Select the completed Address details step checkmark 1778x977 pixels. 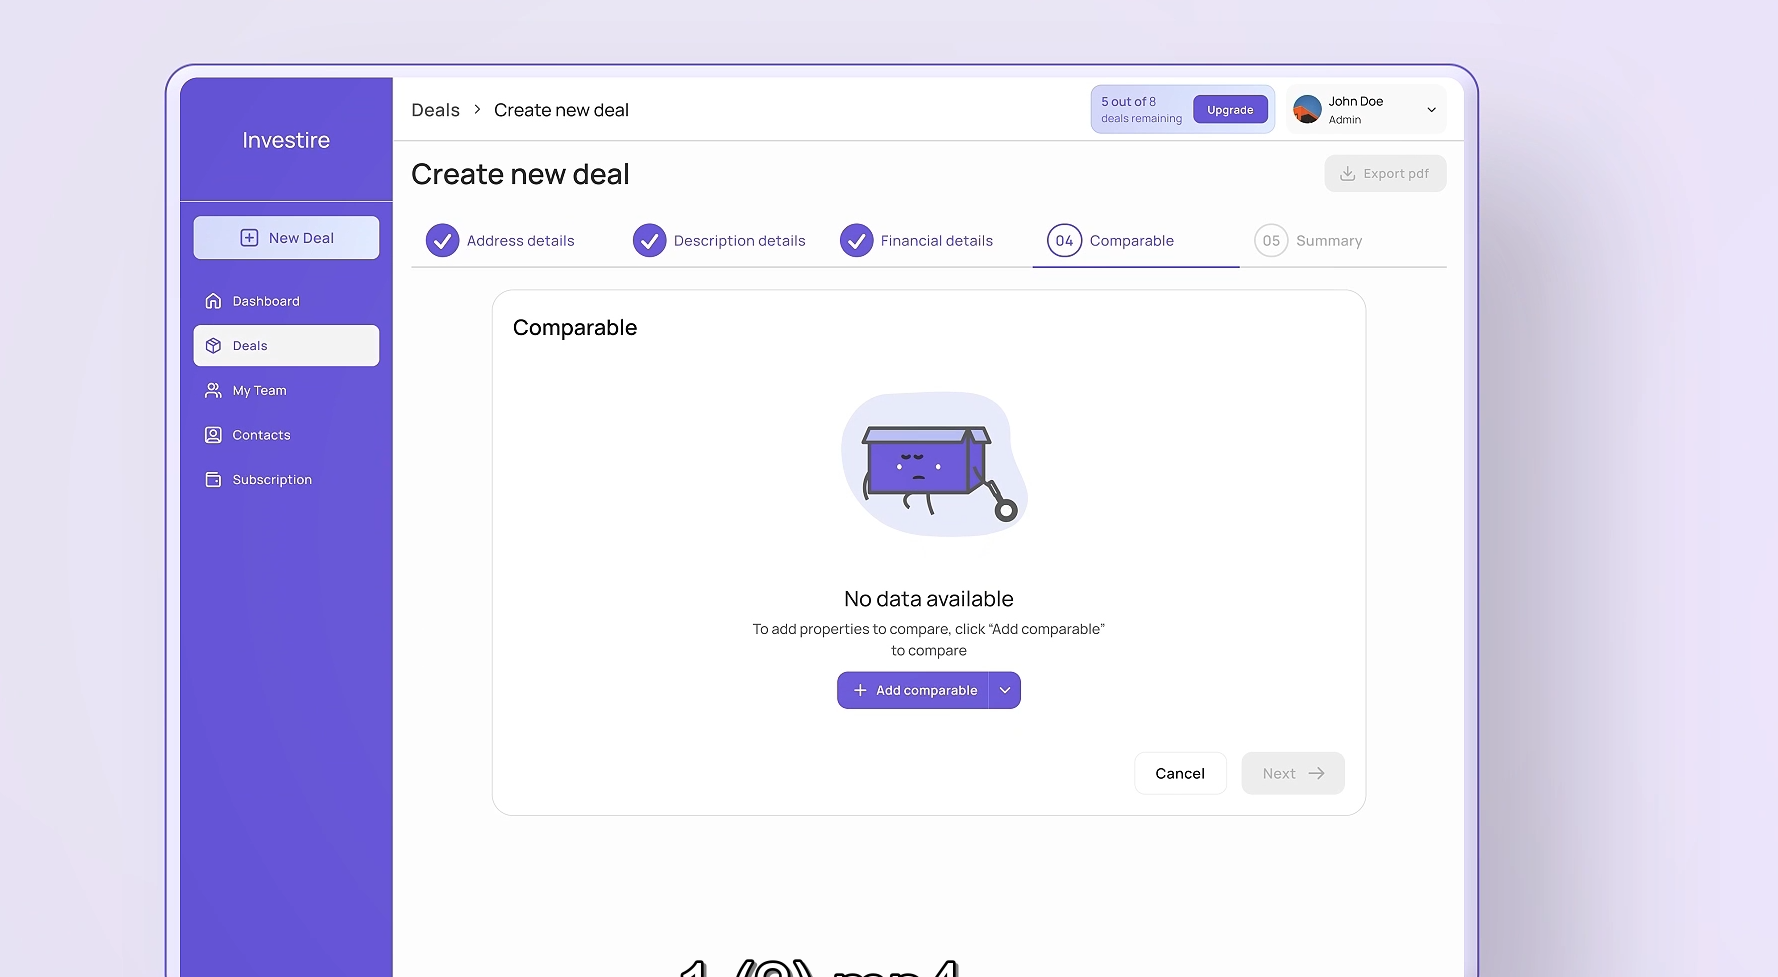[442, 241]
